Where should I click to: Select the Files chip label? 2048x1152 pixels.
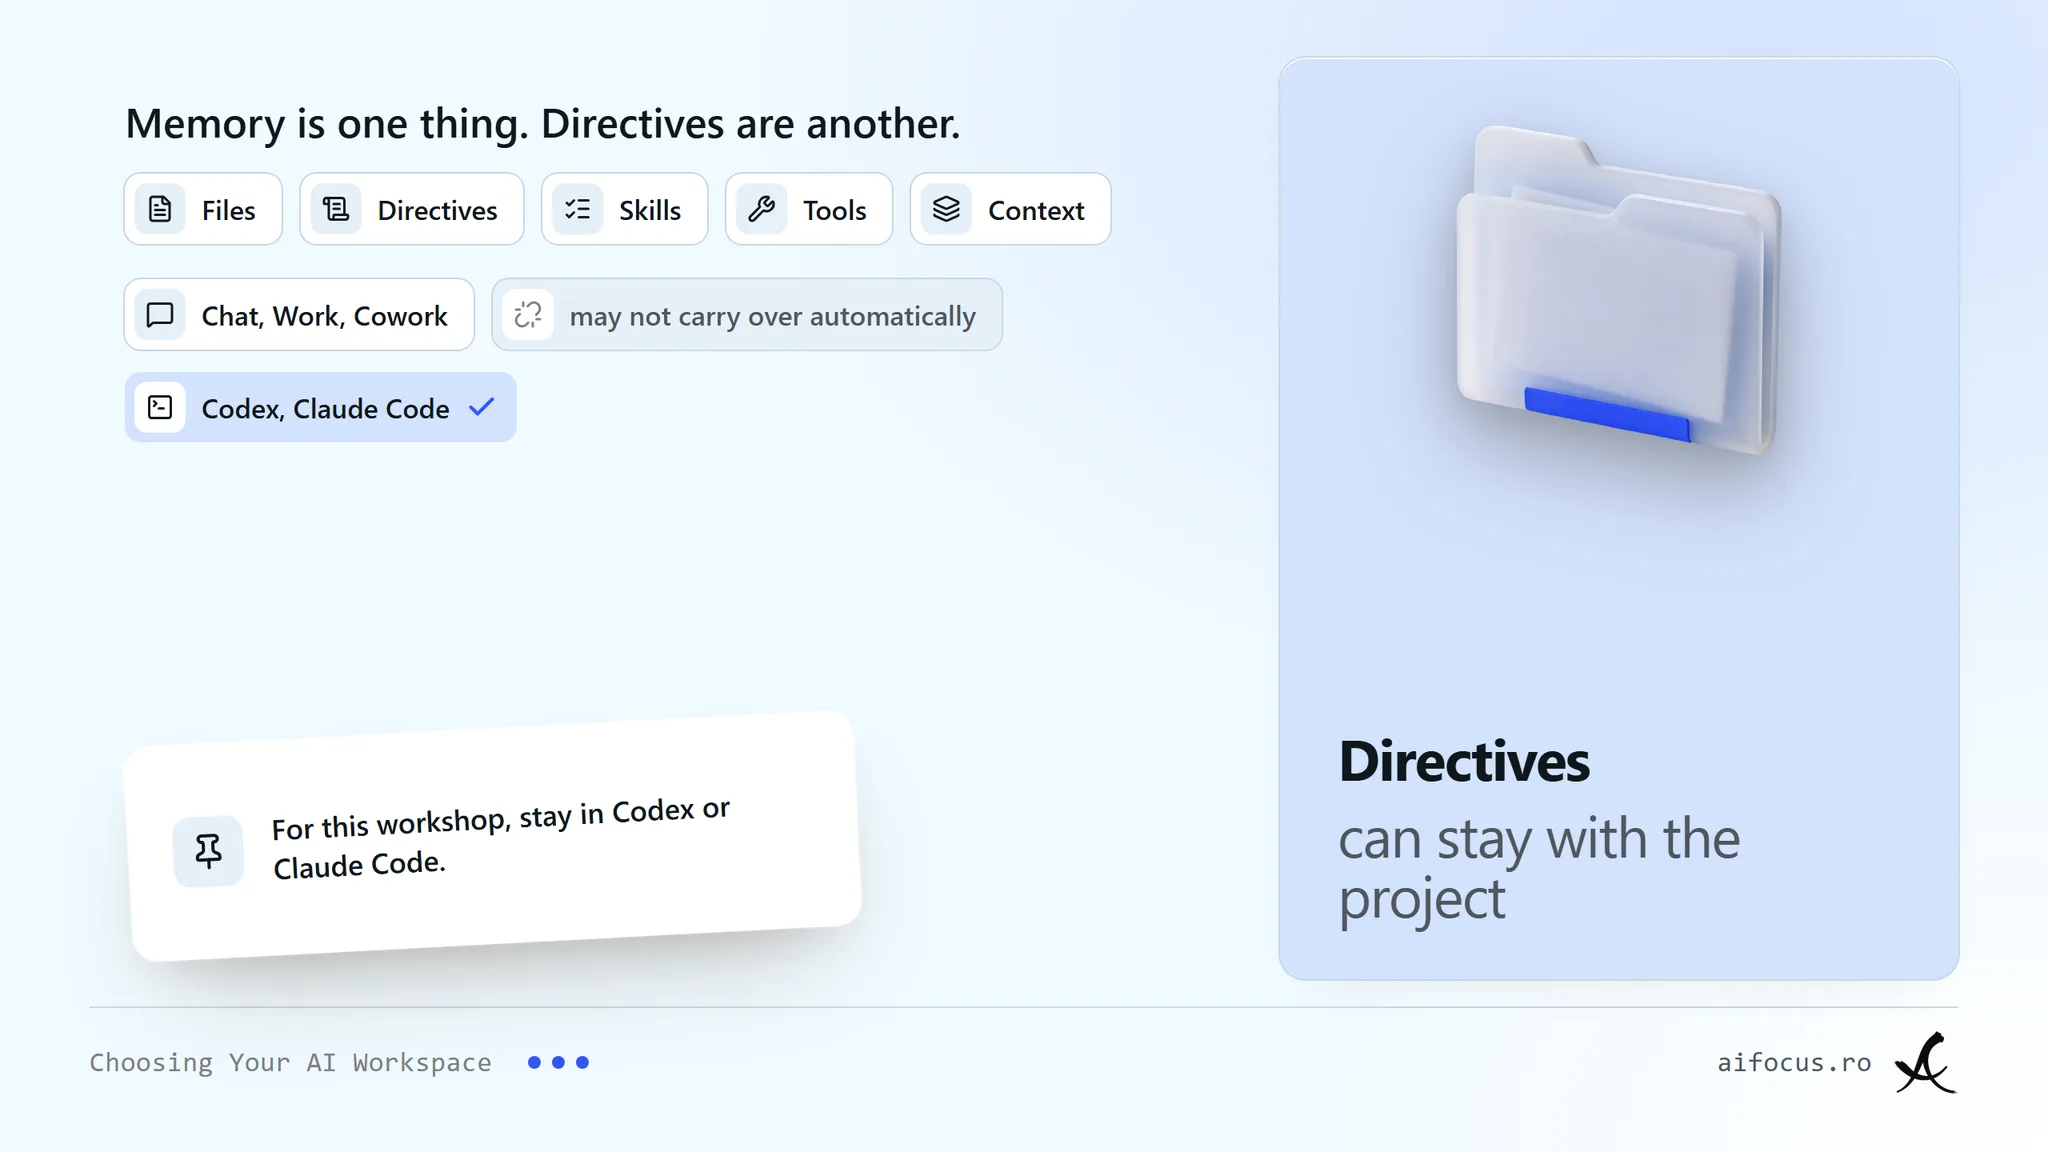coord(228,210)
